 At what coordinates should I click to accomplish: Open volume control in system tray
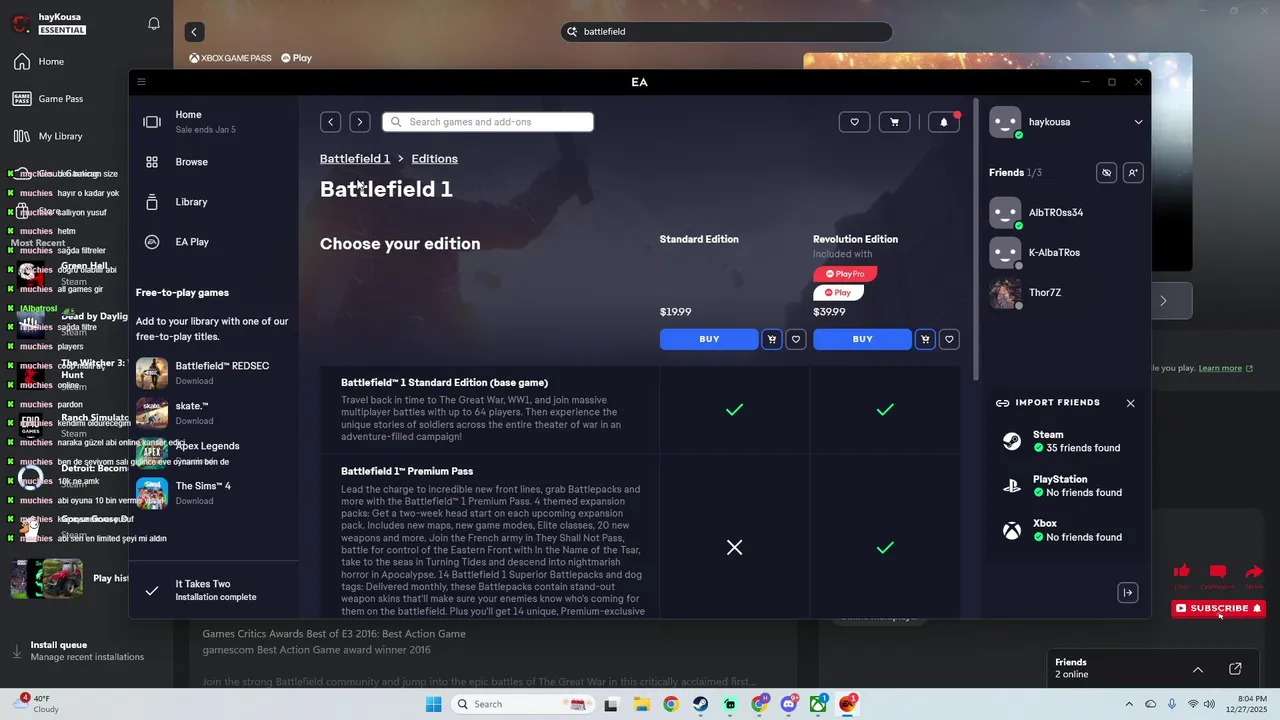pos(1210,704)
